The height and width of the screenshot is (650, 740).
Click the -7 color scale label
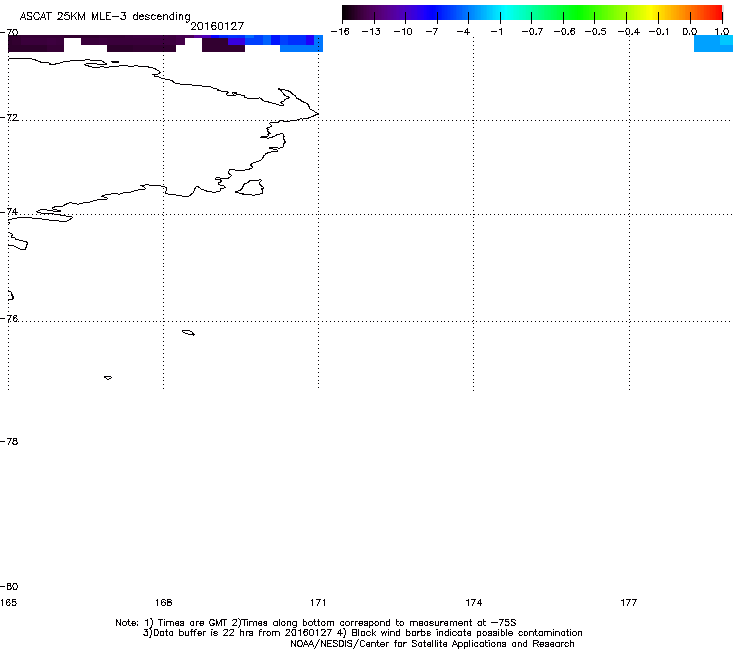(x=432, y=32)
